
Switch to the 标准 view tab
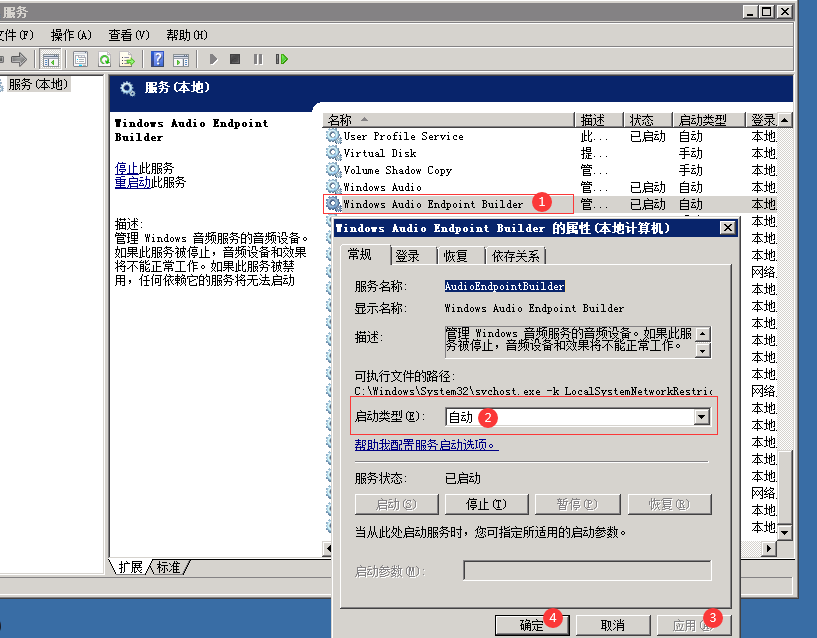click(x=168, y=567)
